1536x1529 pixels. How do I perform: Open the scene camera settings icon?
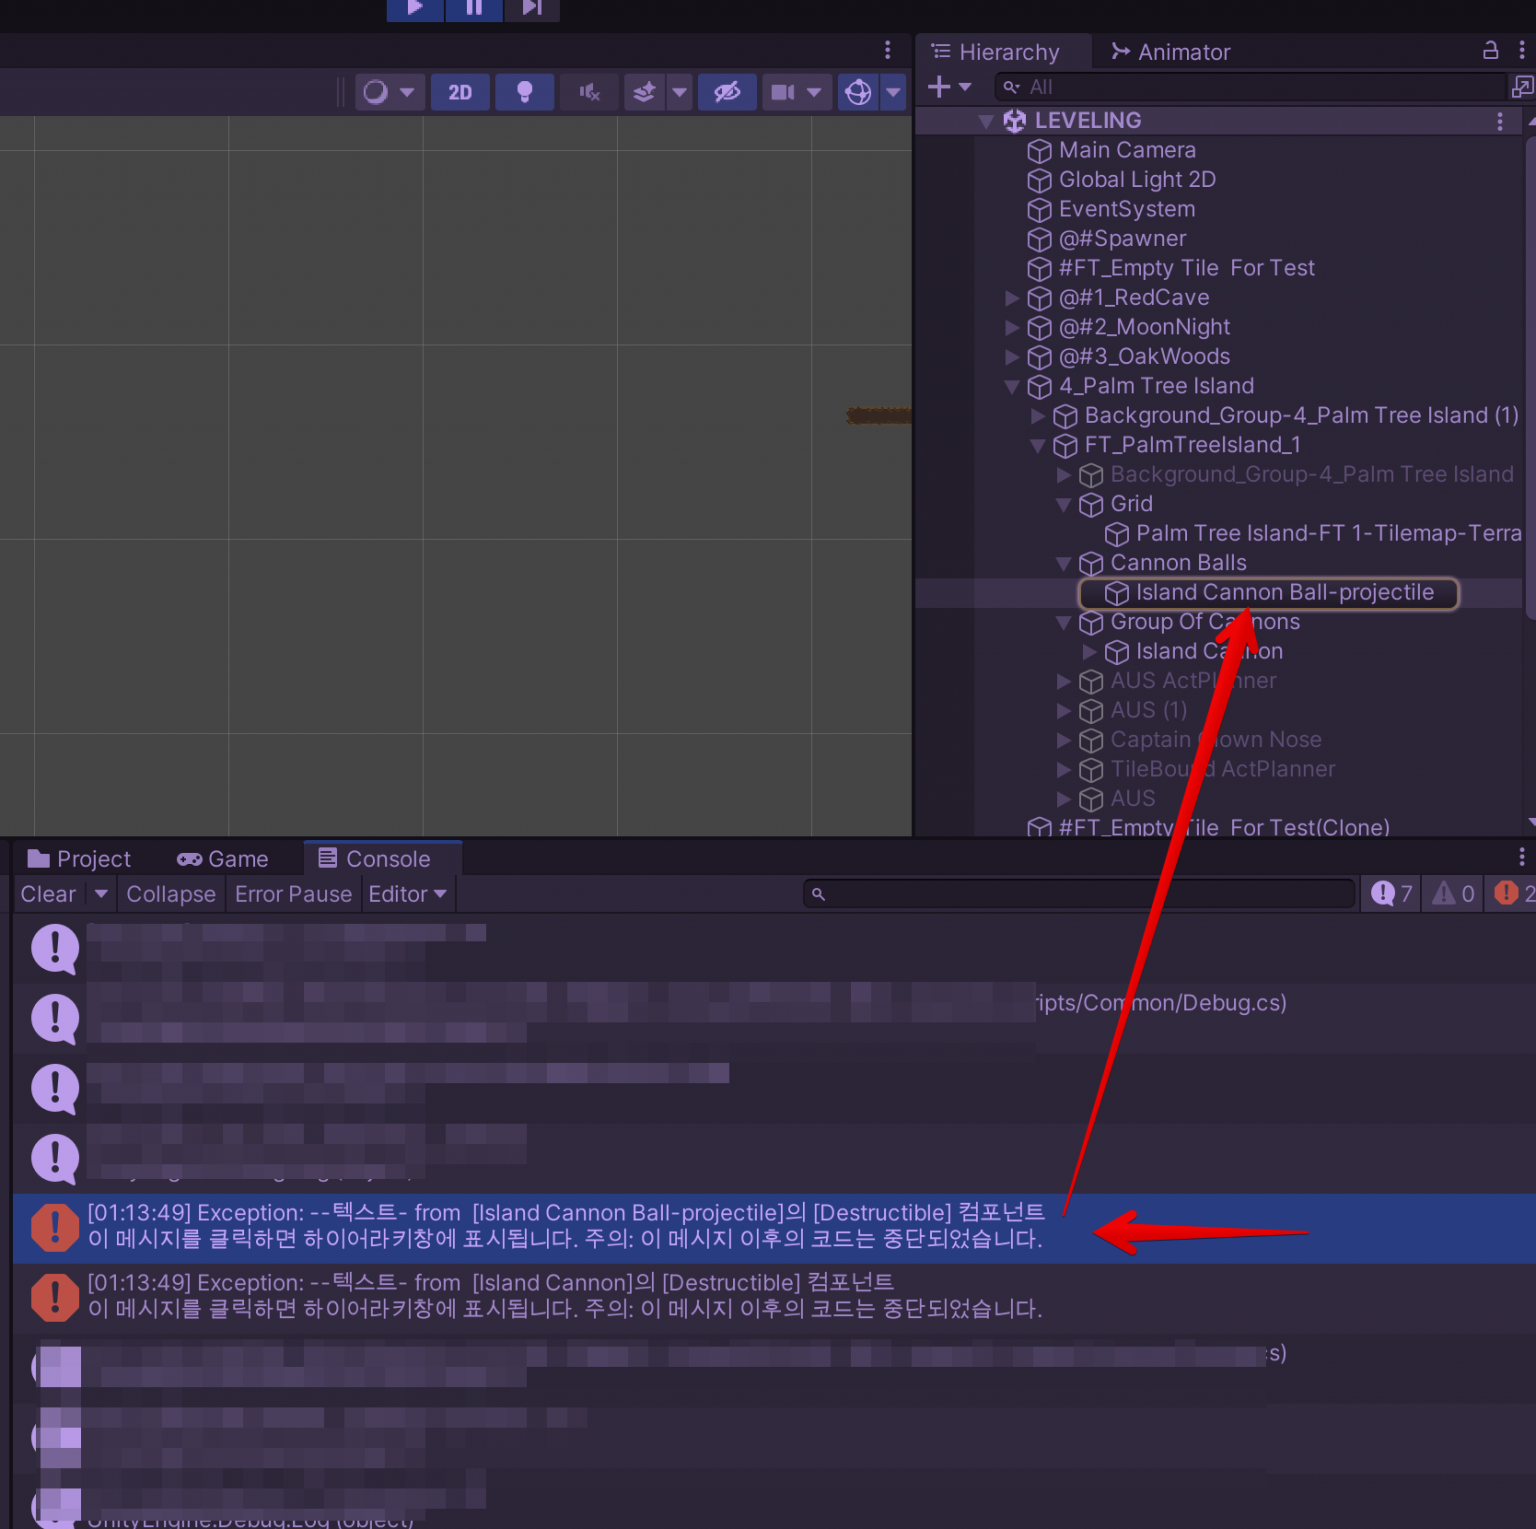pos(783,93)
